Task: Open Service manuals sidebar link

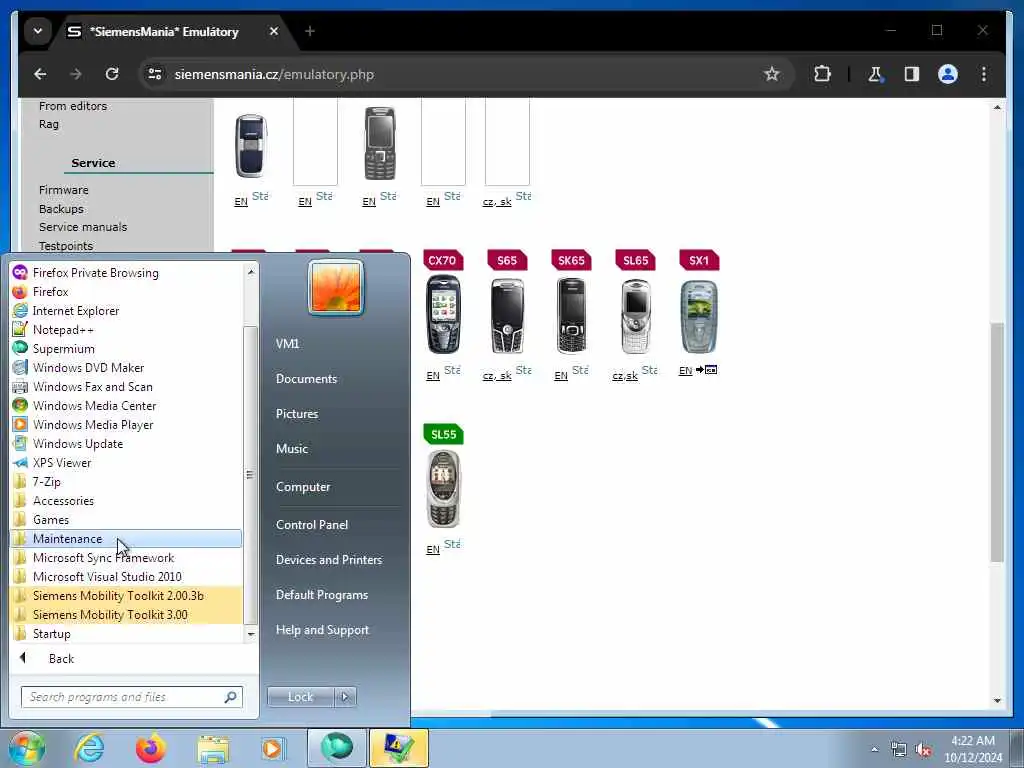Action: point(83,227)
